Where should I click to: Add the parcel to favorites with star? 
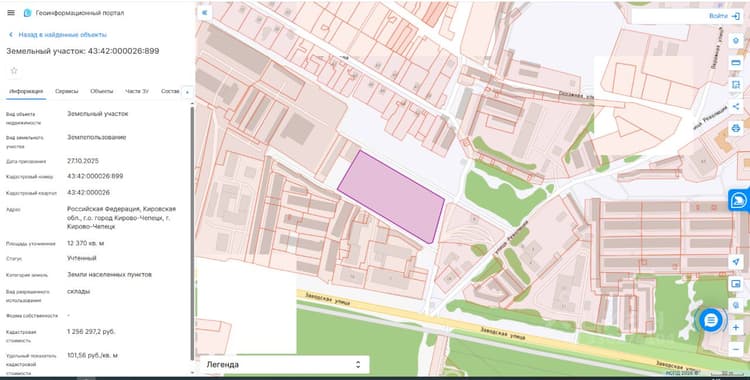pos(14,71)
